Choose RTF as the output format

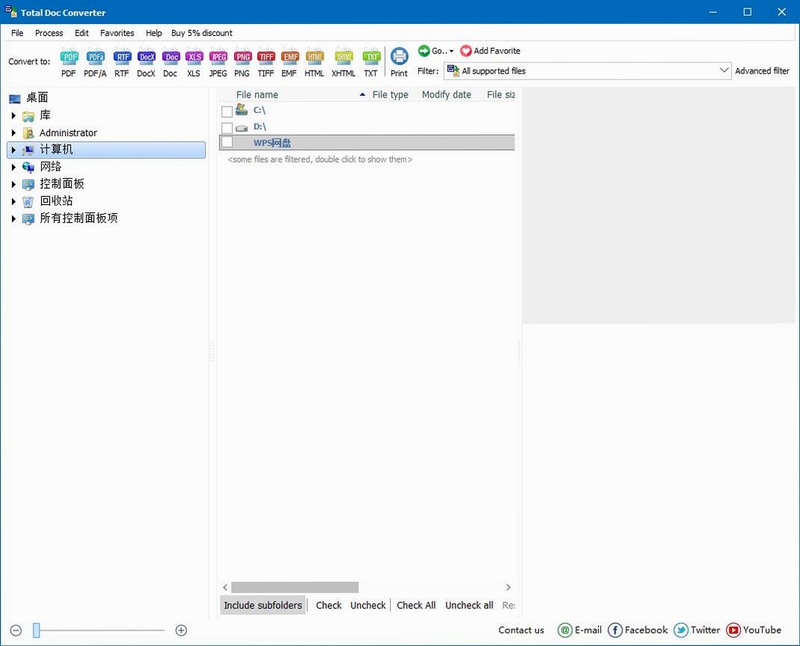coord(122,62)
